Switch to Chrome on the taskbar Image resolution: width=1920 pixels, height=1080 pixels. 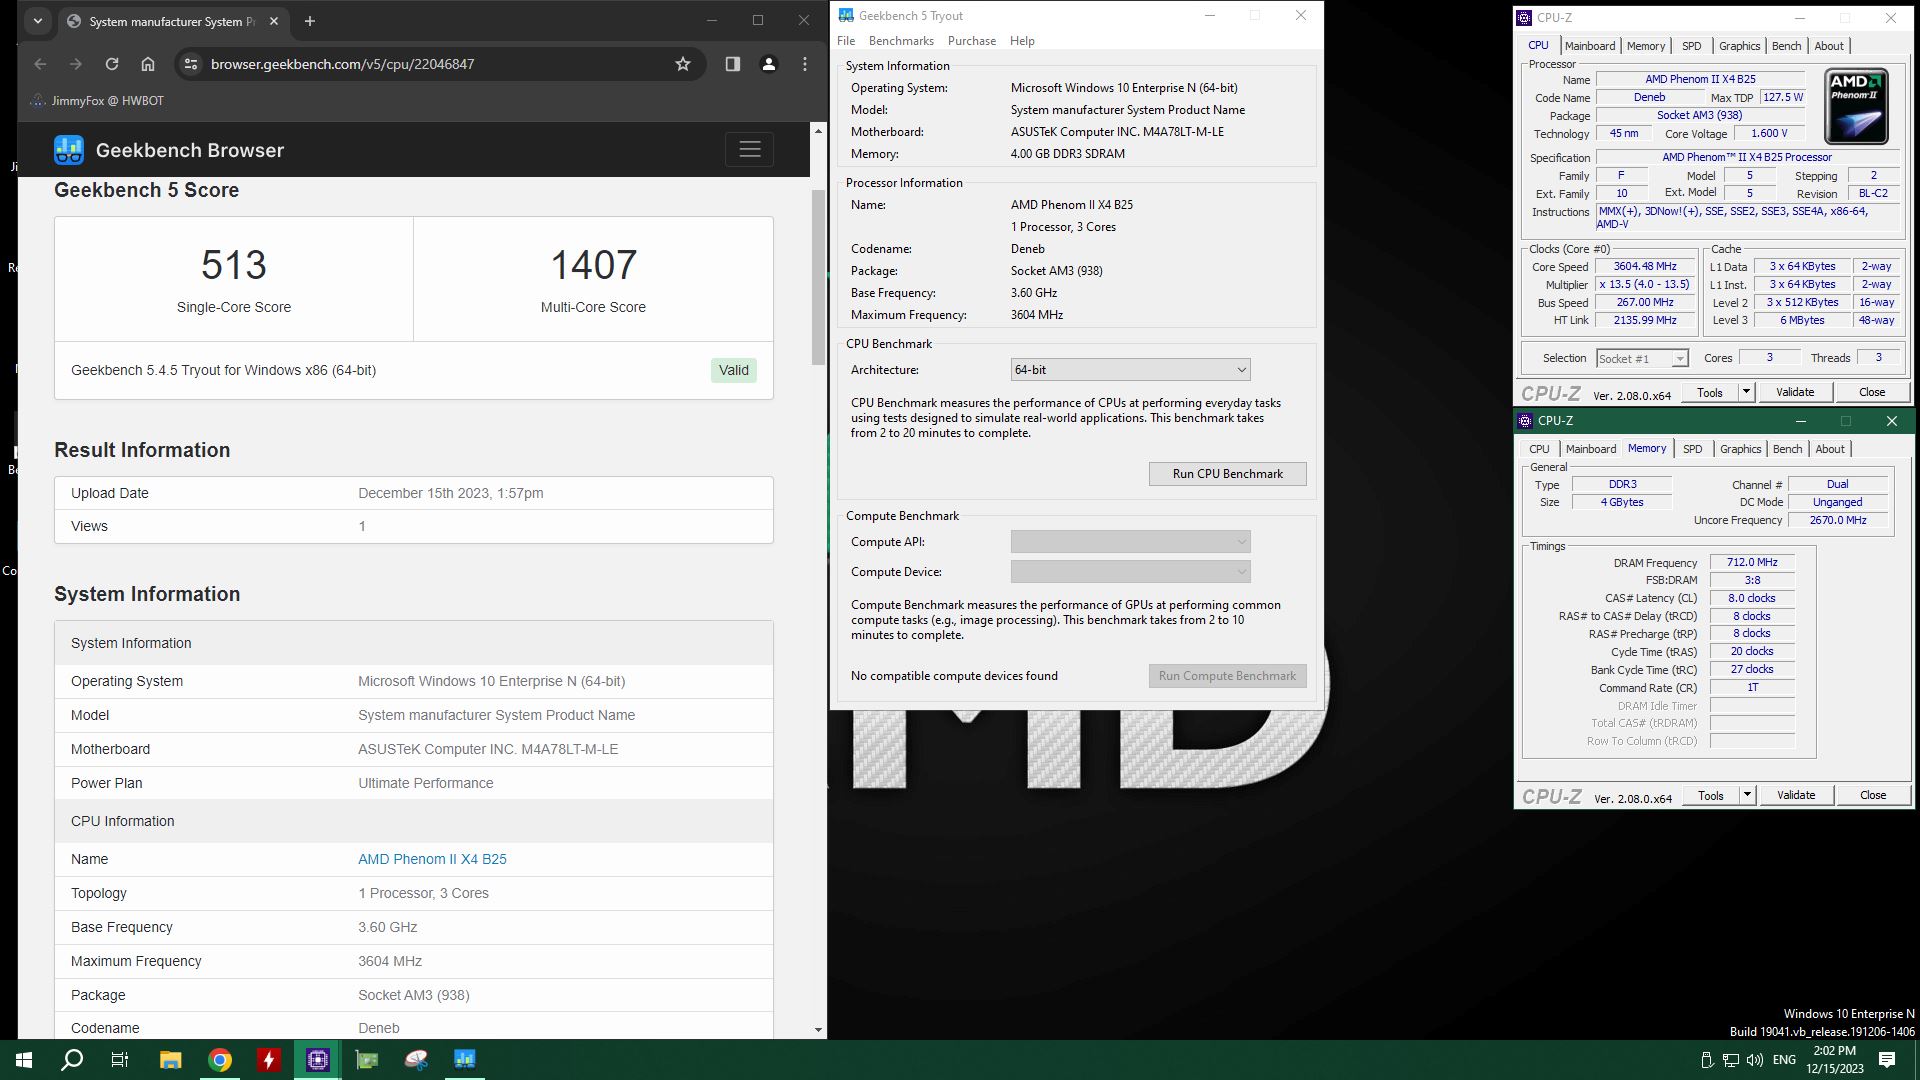coord(220,1059)
